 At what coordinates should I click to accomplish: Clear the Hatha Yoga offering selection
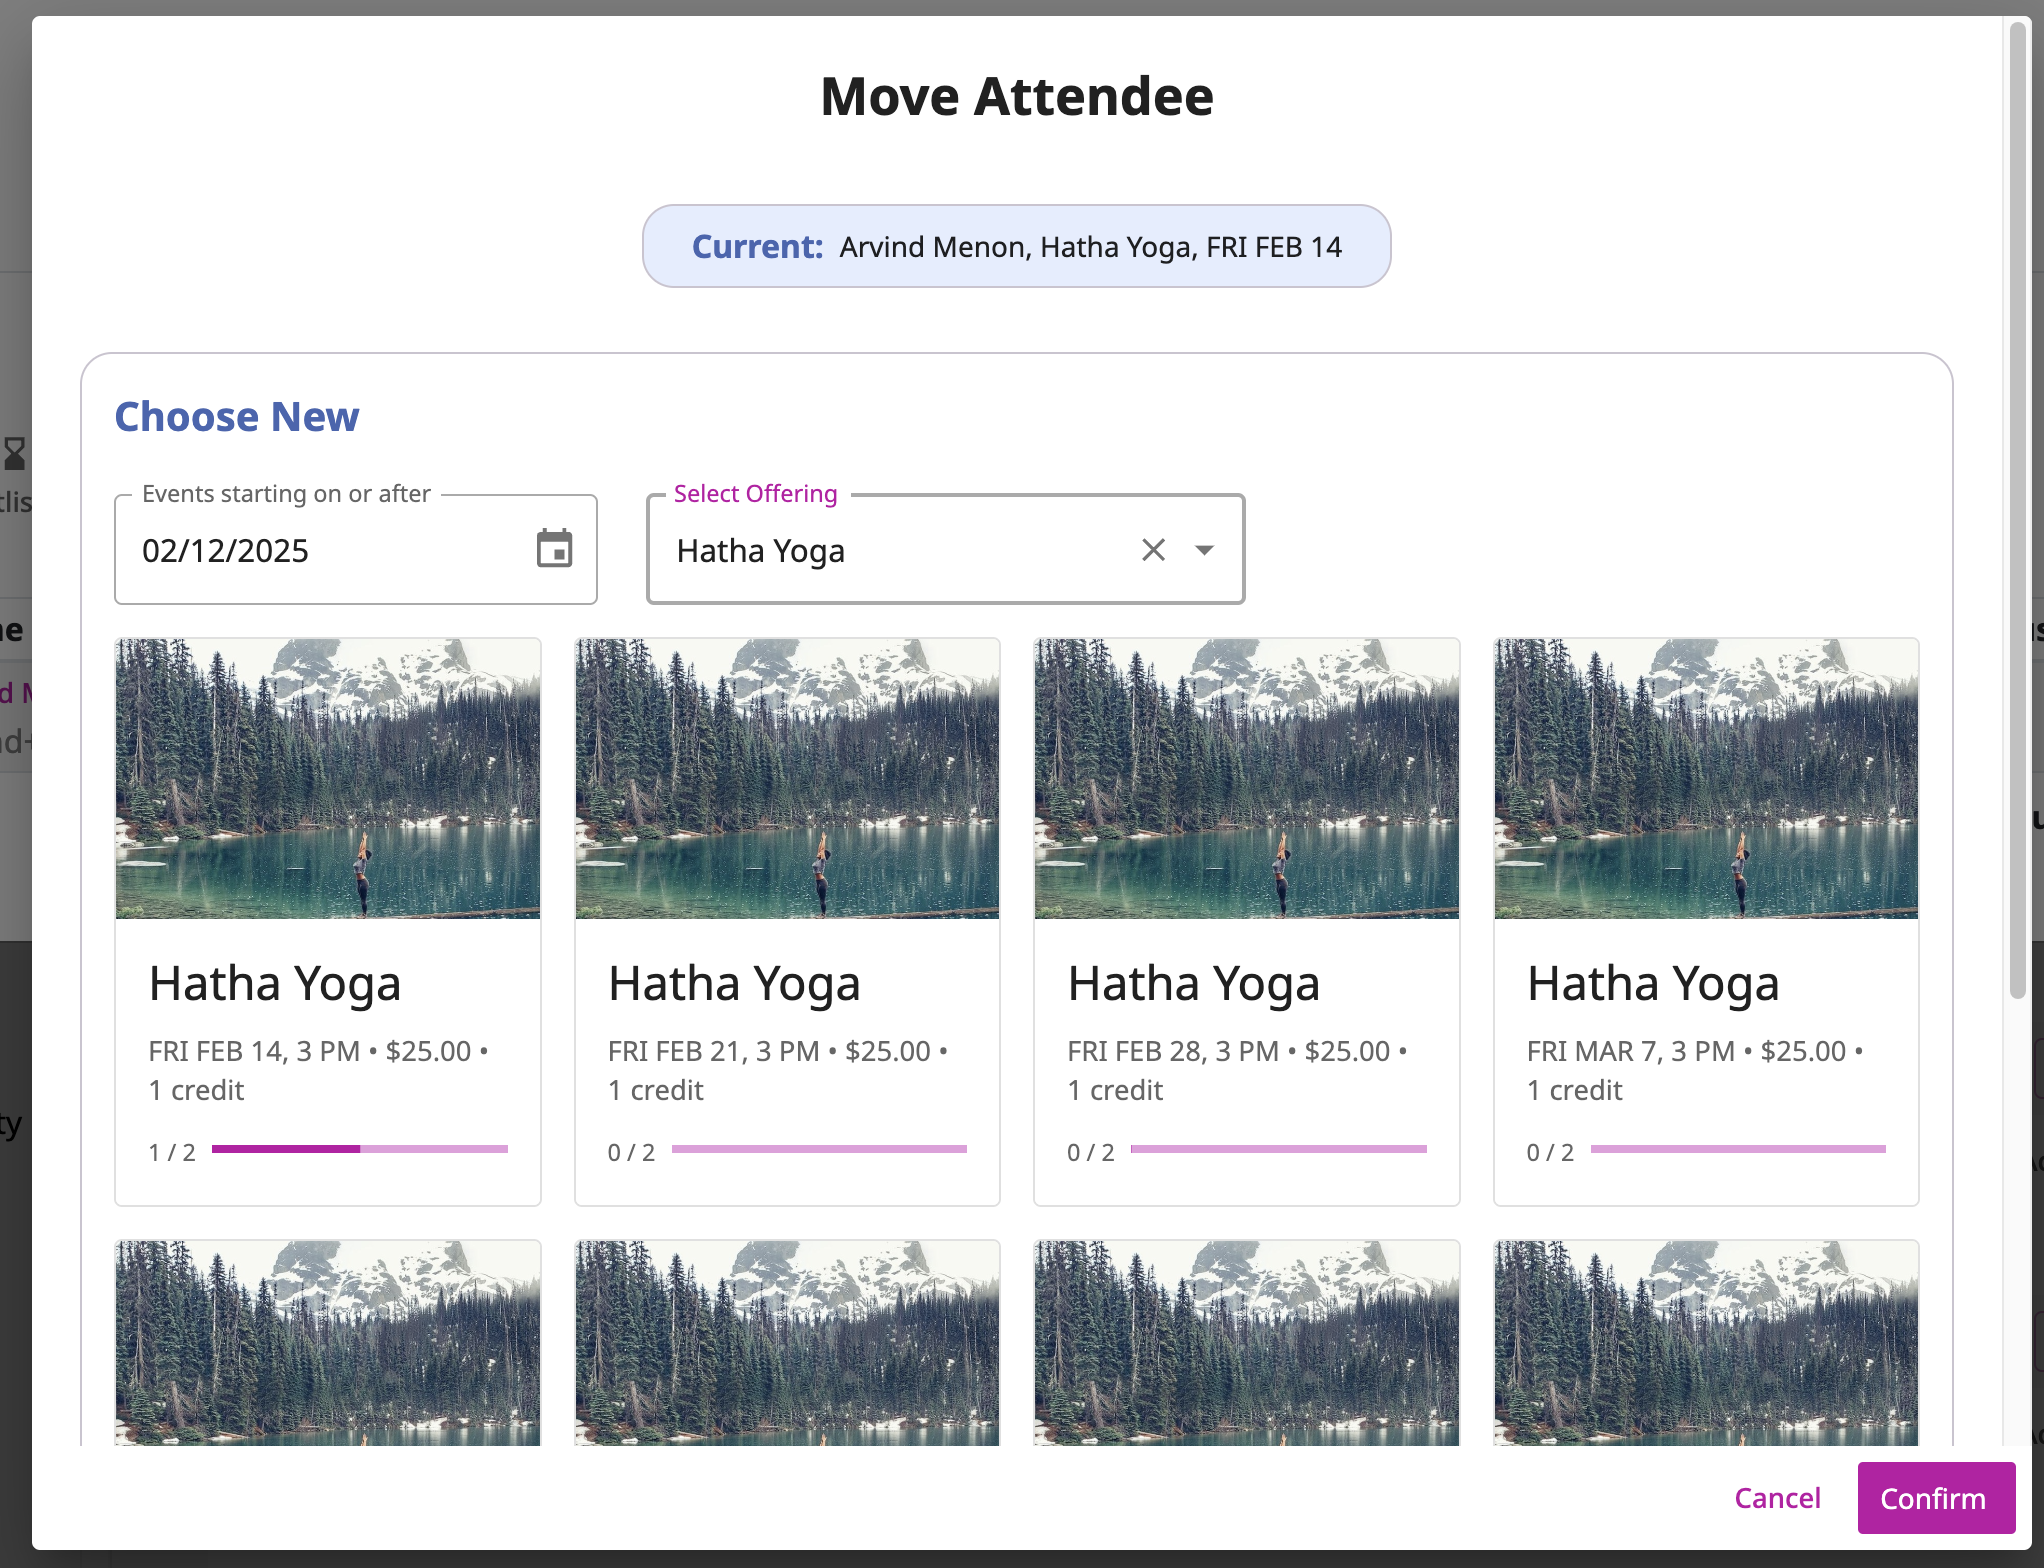click(x=1153, y=549)
